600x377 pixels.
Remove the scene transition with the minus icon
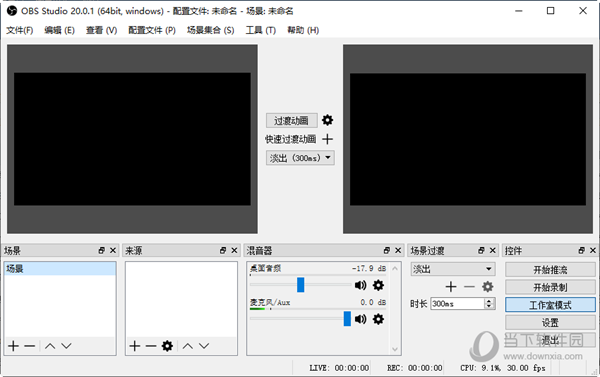click(469, 286)
